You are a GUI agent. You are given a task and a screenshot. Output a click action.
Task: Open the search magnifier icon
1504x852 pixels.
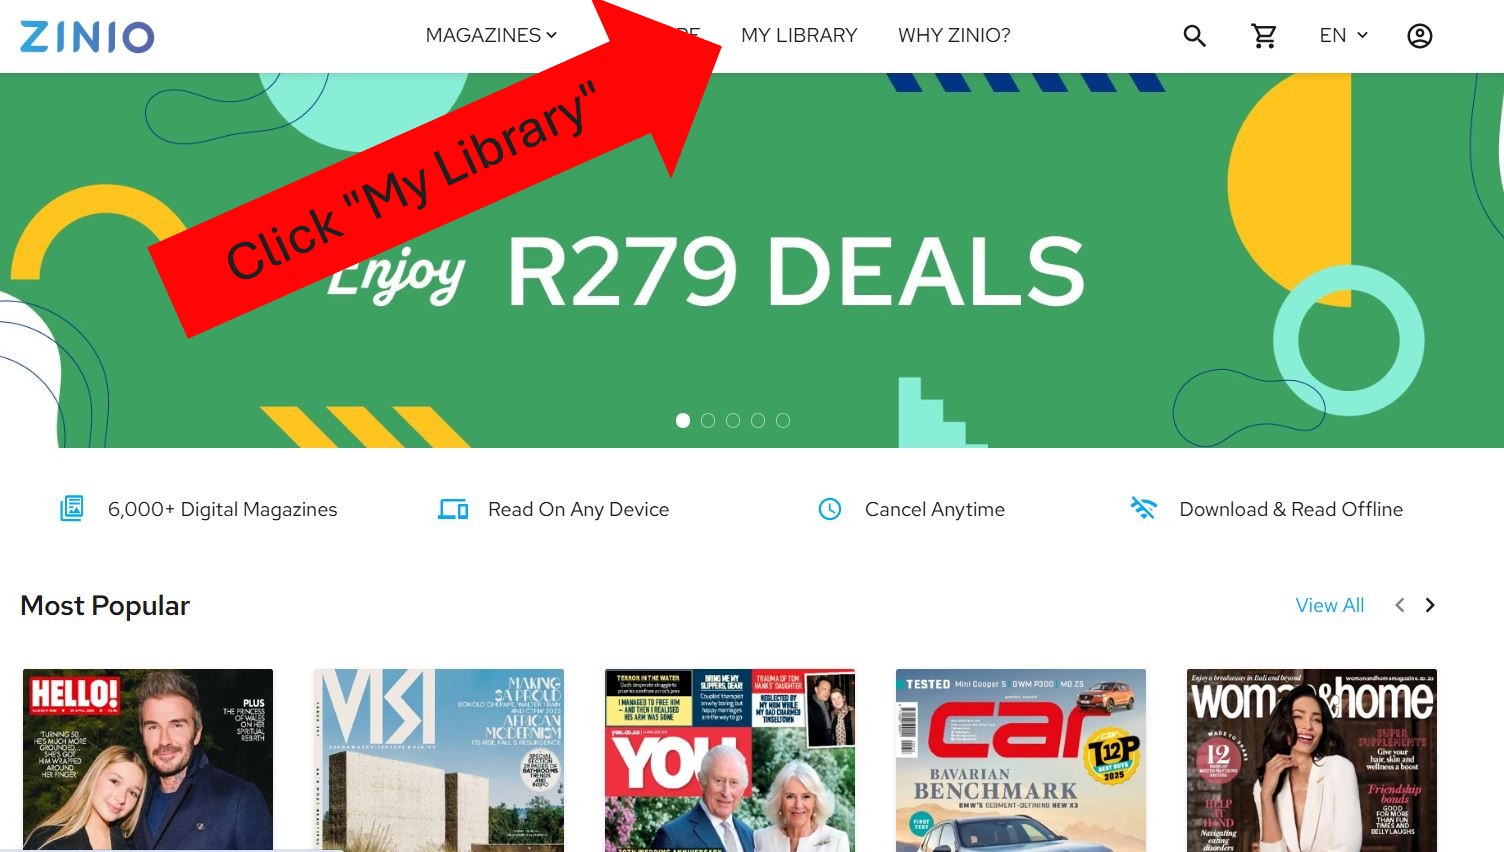tap(1194, 36)
